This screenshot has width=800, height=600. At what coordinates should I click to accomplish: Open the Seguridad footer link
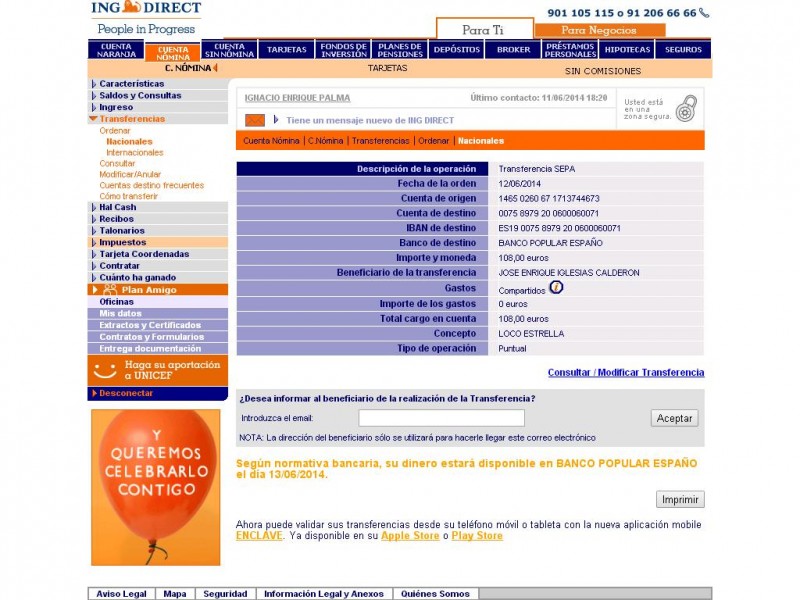tap(226, 594)
